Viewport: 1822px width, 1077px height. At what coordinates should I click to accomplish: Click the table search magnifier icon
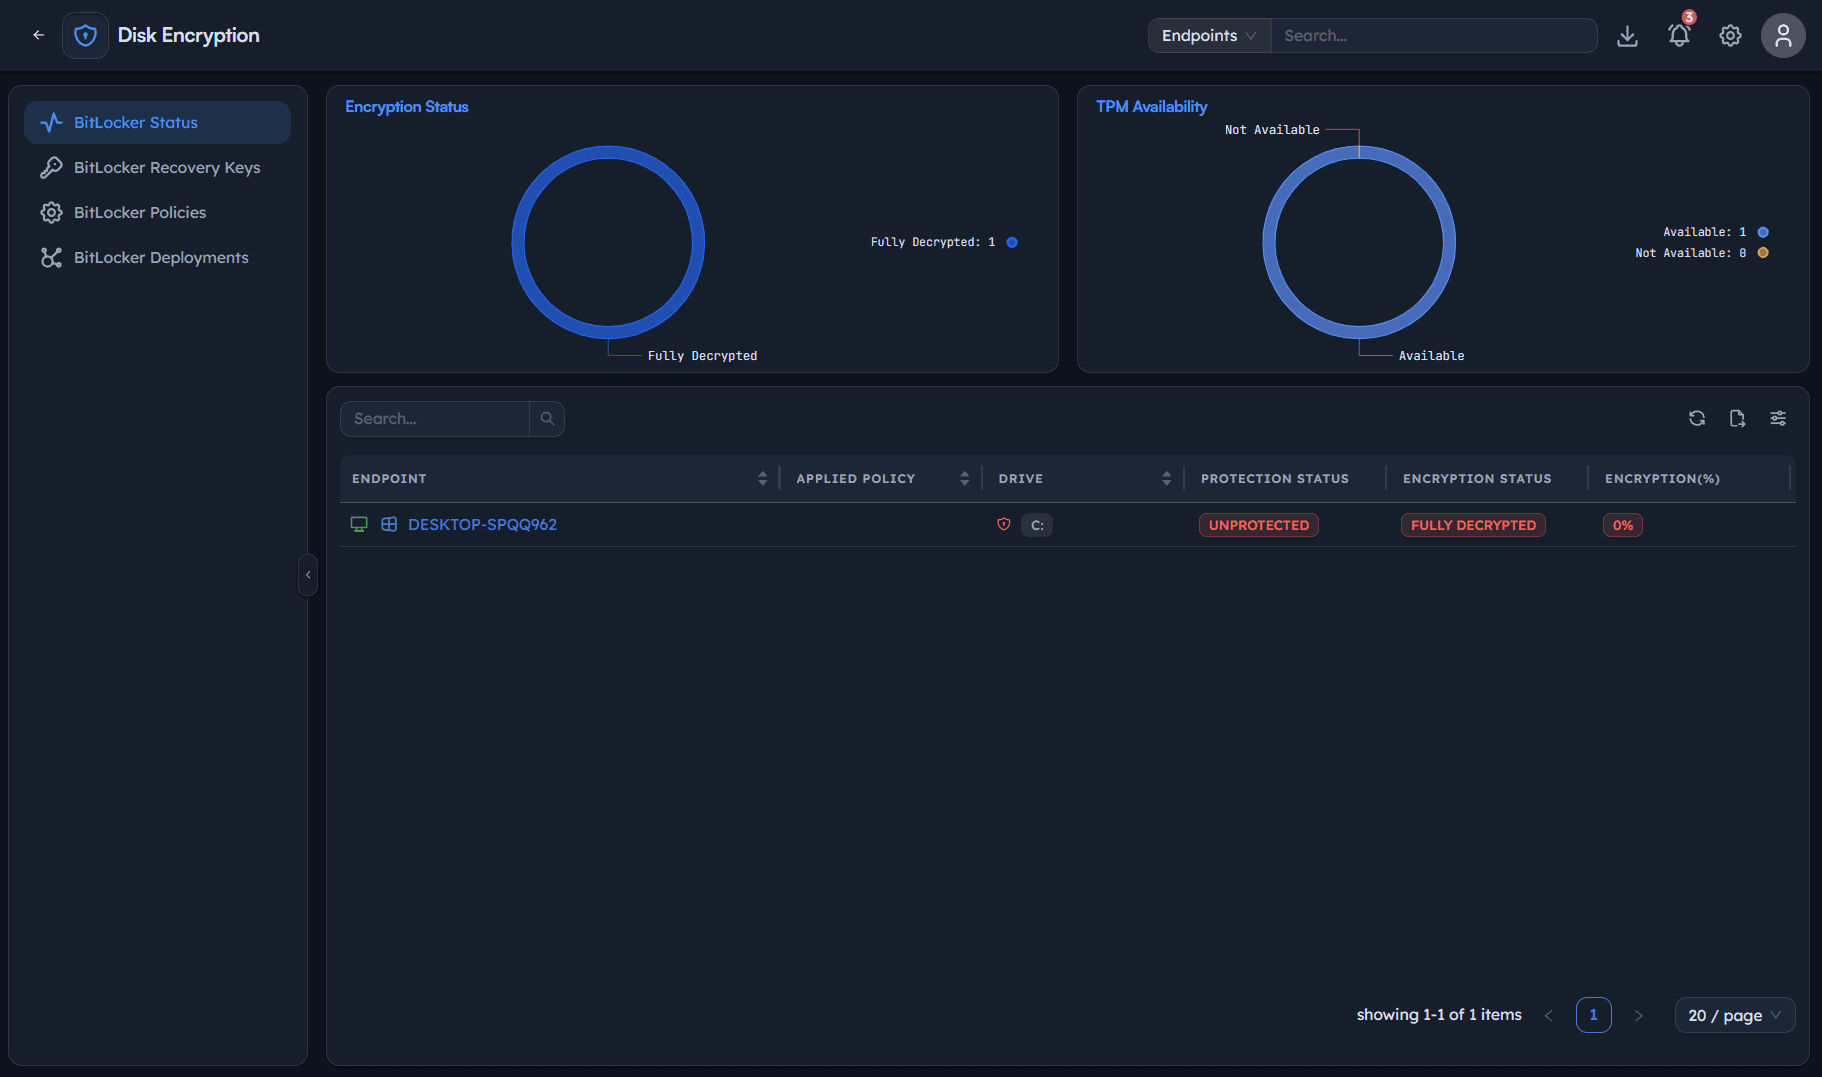(x=547, y=419)
